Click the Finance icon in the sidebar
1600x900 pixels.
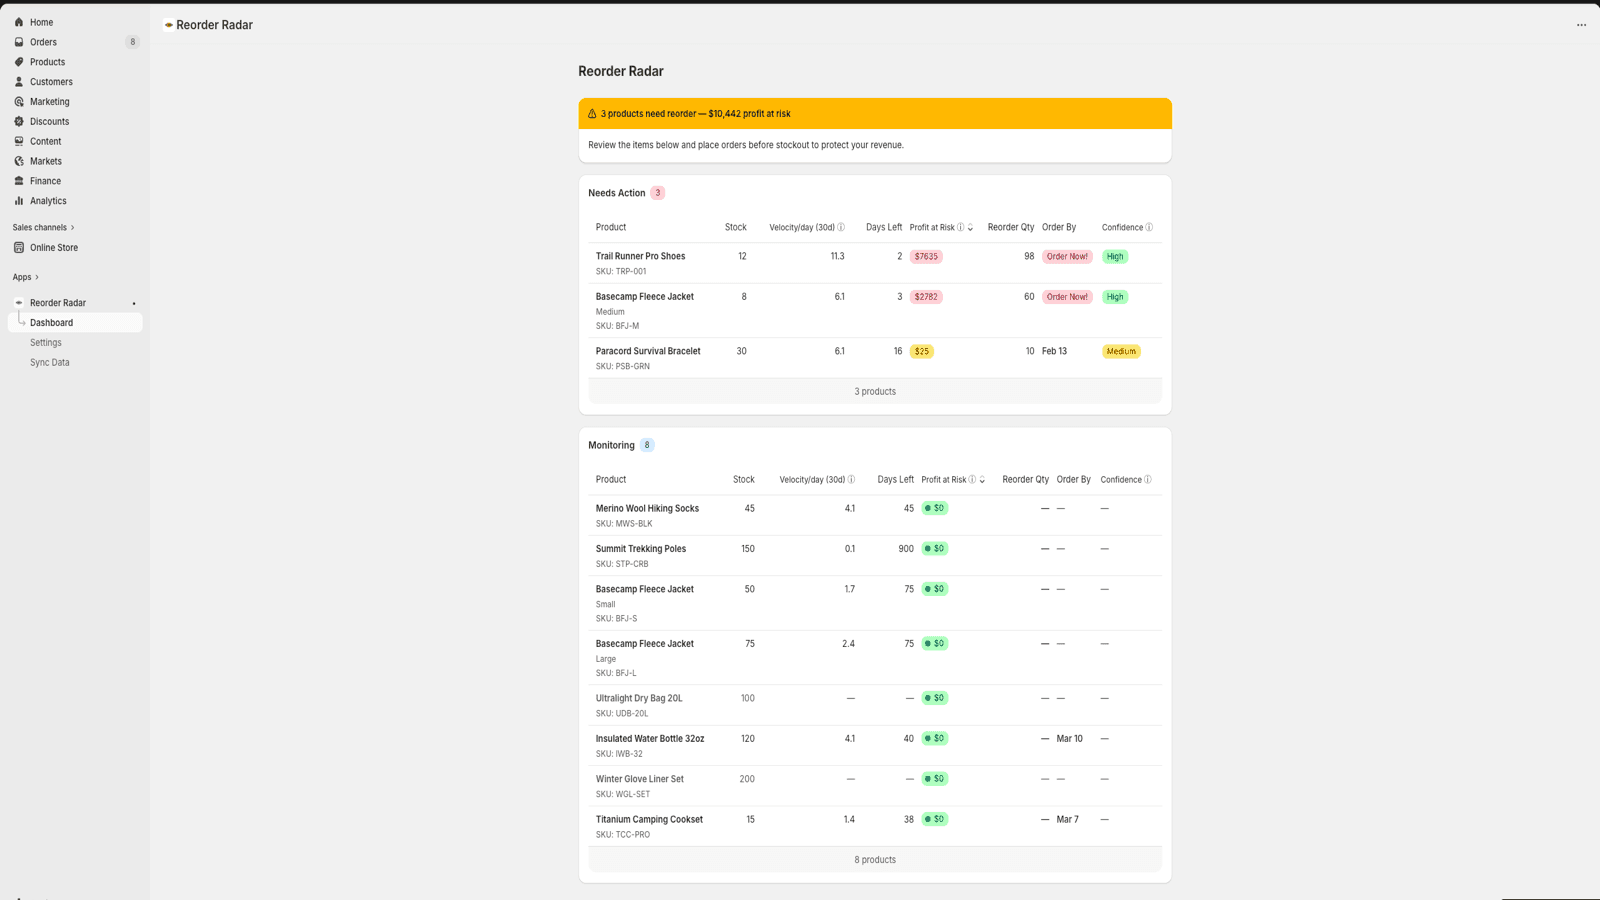[x=19, y=181]
